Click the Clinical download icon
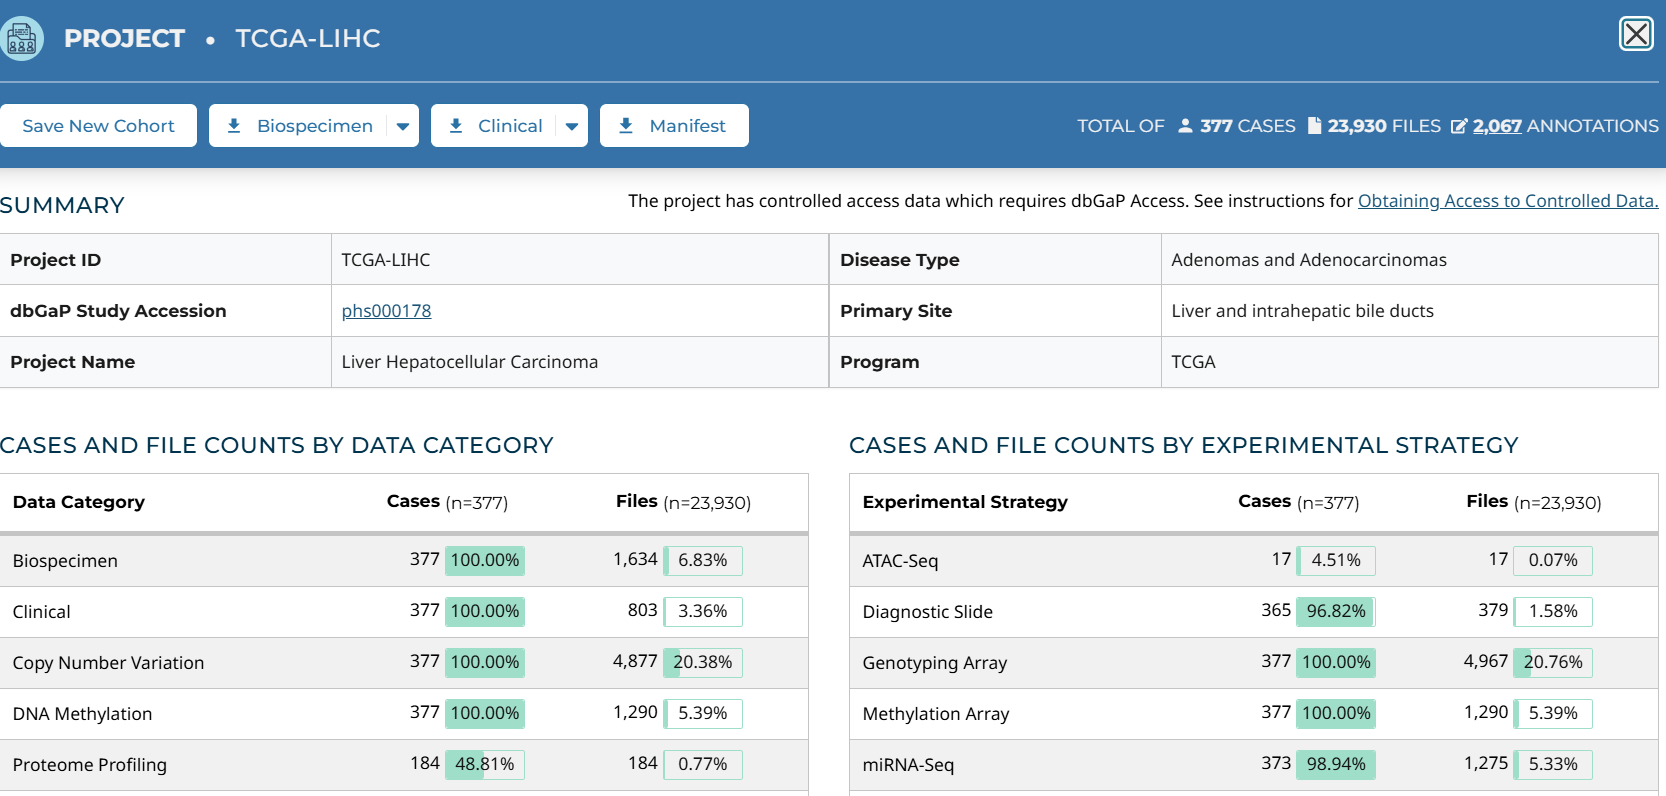Viewport: 1666px width, 796px height. (x=456, y=126)
